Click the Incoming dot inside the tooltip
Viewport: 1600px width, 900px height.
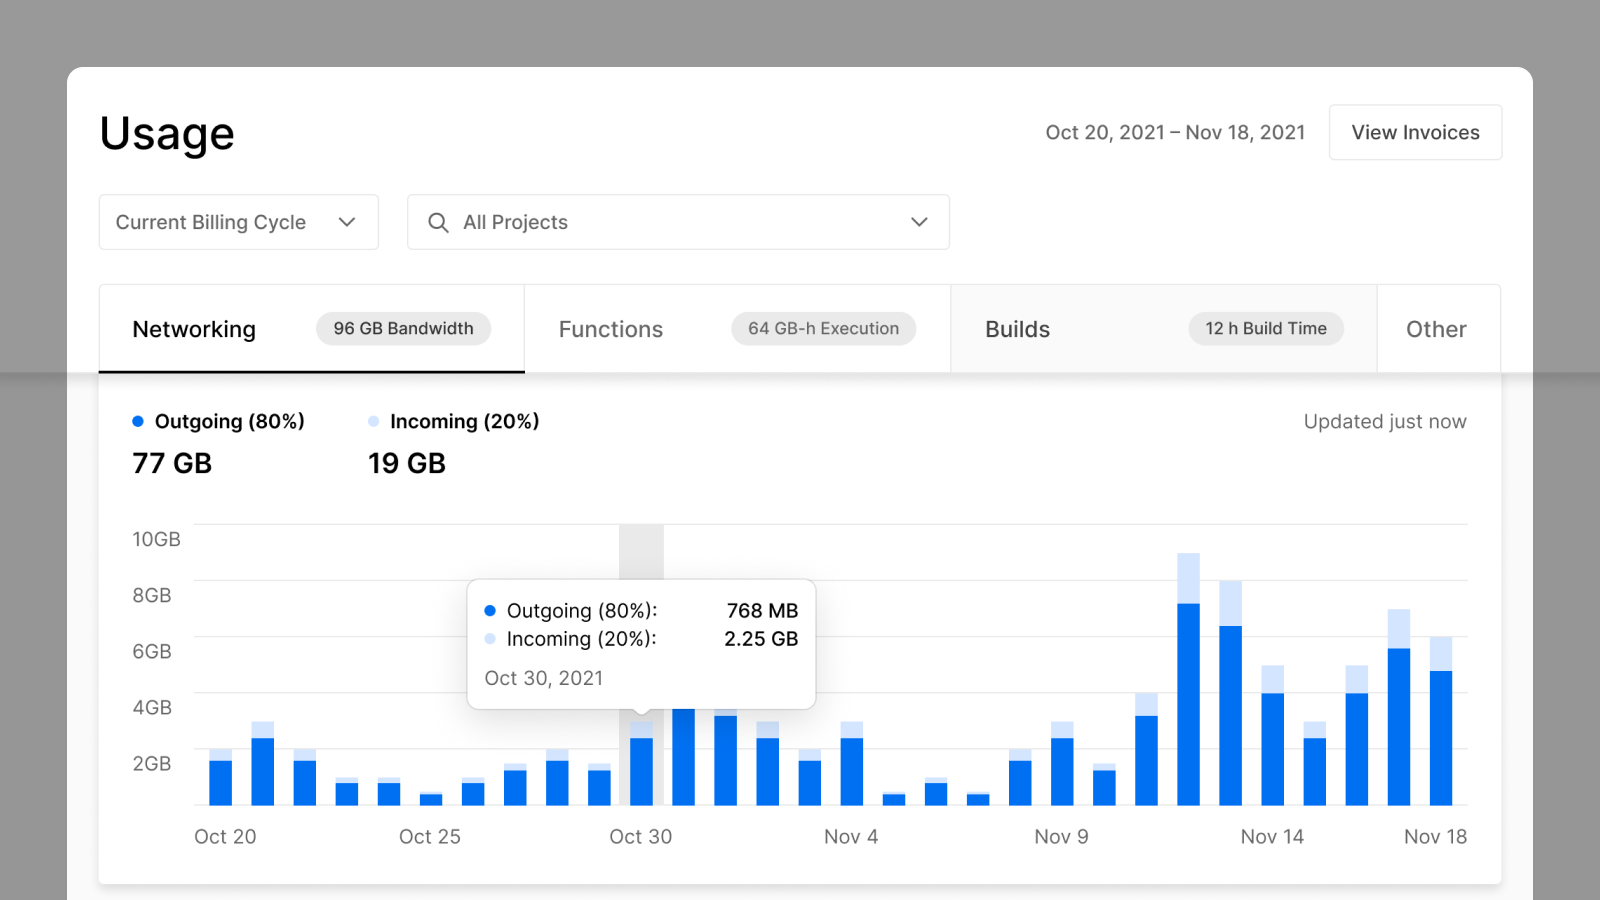coord(490,639)
